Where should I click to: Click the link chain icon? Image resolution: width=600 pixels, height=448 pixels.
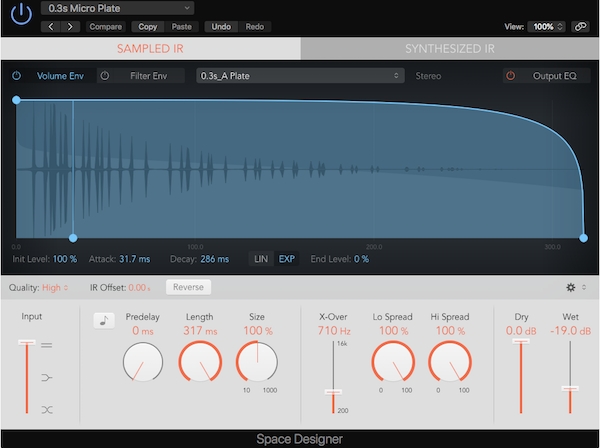tap(580, 26)
